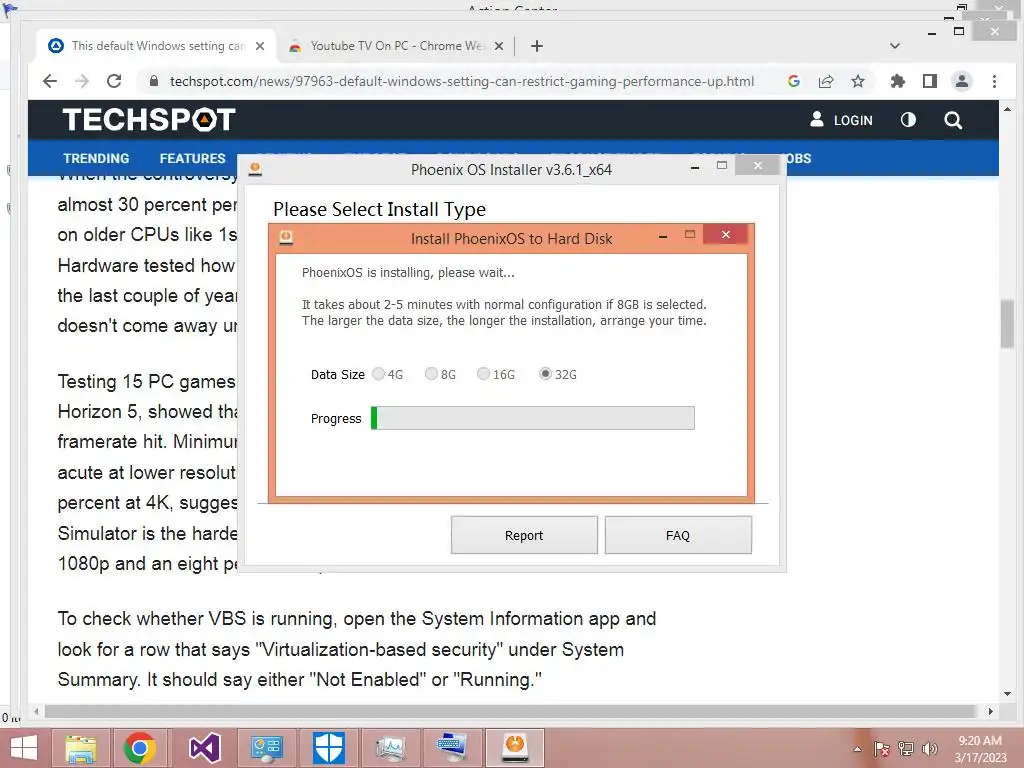Launch Chrome from the taskbar
The width and height of the screenshot is (1024, 768).
click(x=139, y=748)
